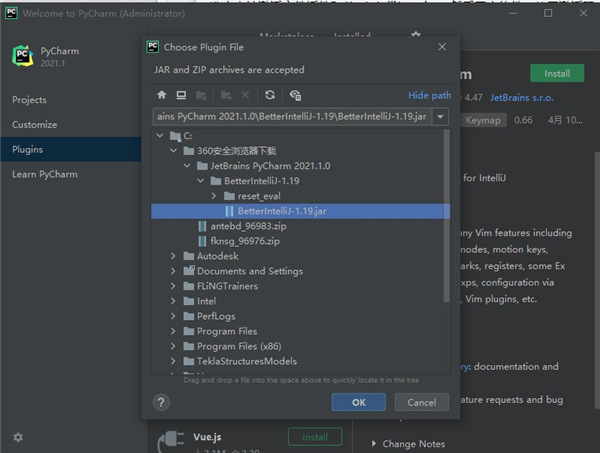Viewport: 600px width, 453px height.
Task: Open the settings gear in the sidebar
Action: pos(18,437)
